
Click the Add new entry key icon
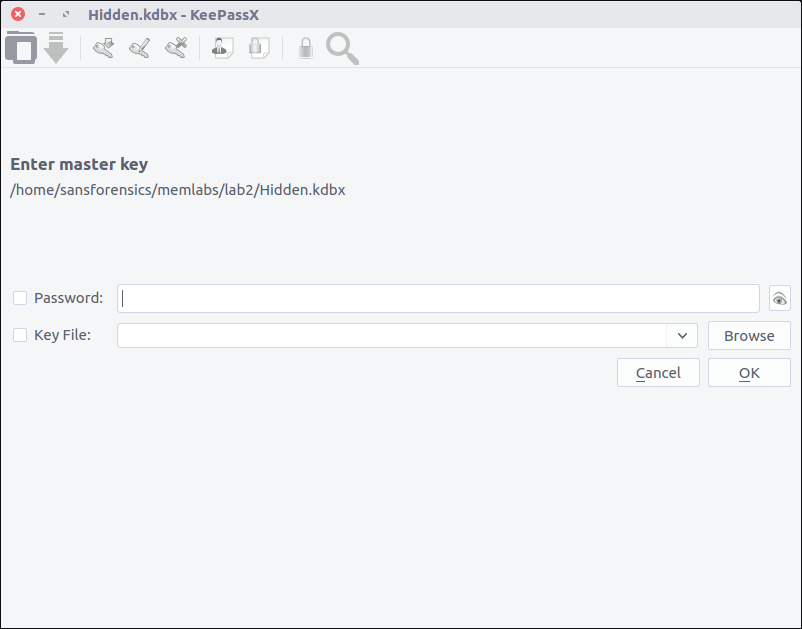103,48
